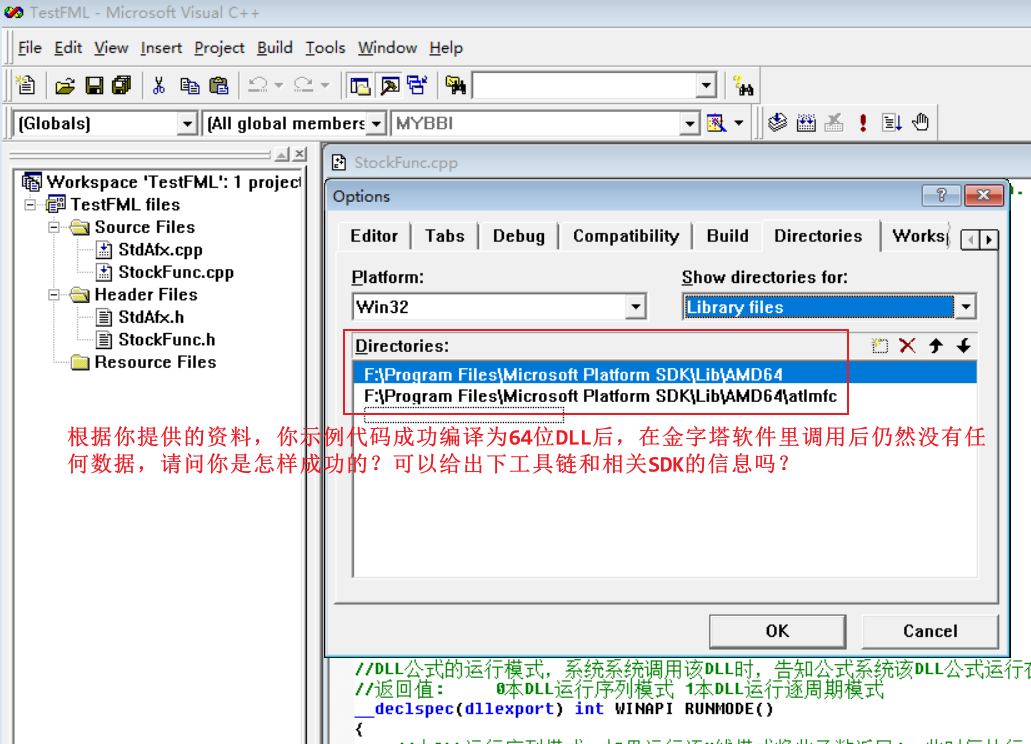Click the Search binoculars icon

744,85
